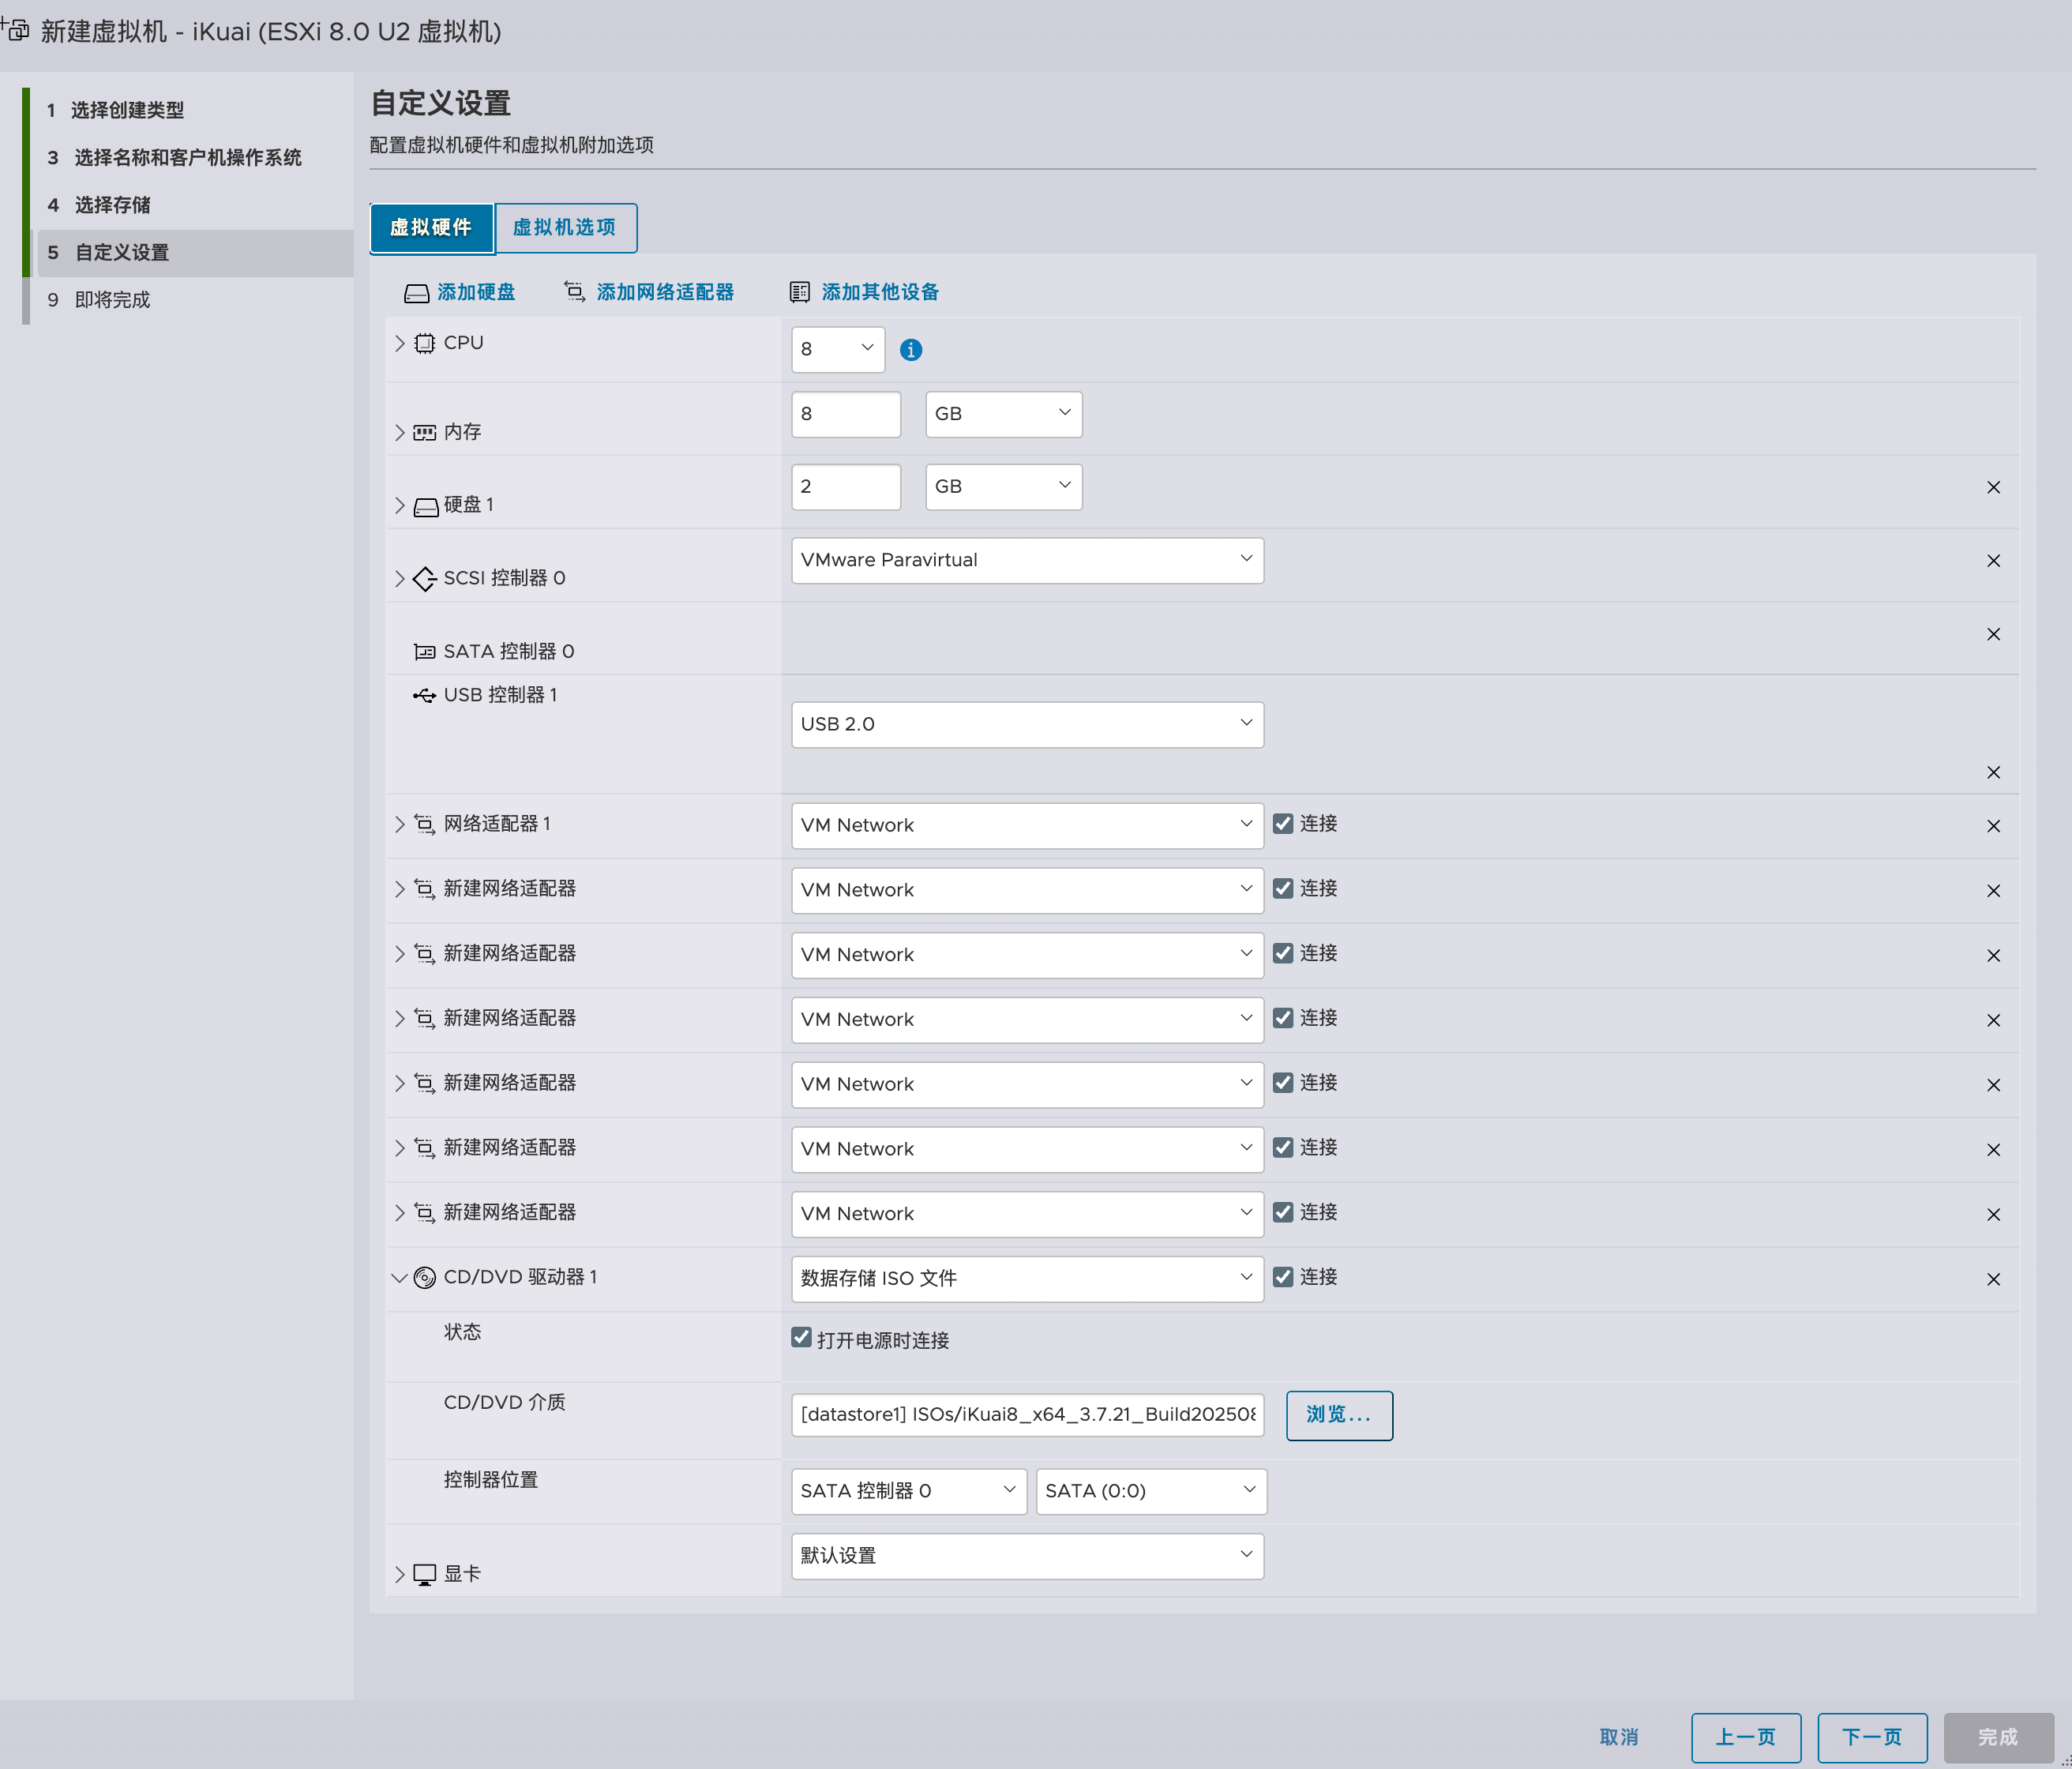Uncheck Connect for CD/DVD drive 1
2072x1769 pixels.
(1283, 1277)
